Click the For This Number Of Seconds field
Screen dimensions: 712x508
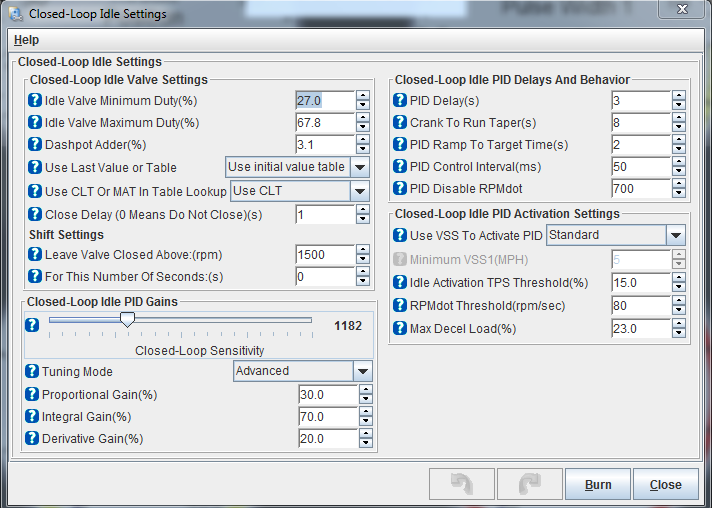[325, 276]
